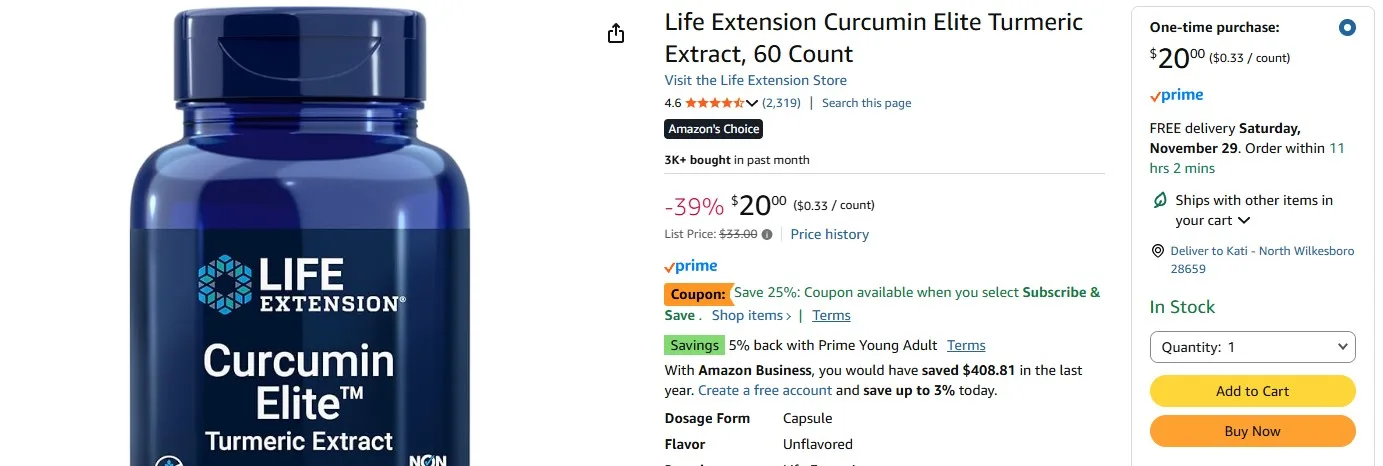Image resolution: width=1383 pixels, height=466 pixels.
Task: Click the star rating icons
Action: [x=714, y=103]
